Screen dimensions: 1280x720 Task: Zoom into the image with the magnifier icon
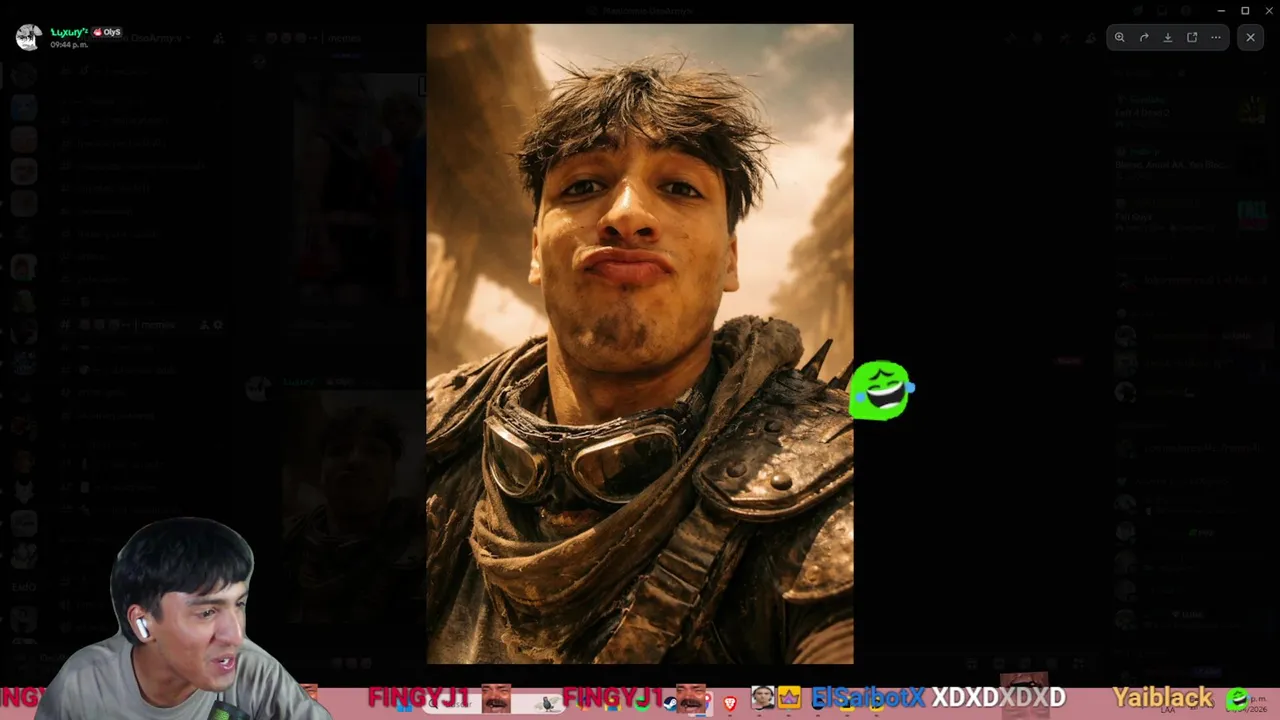(x=1120, y=37)
